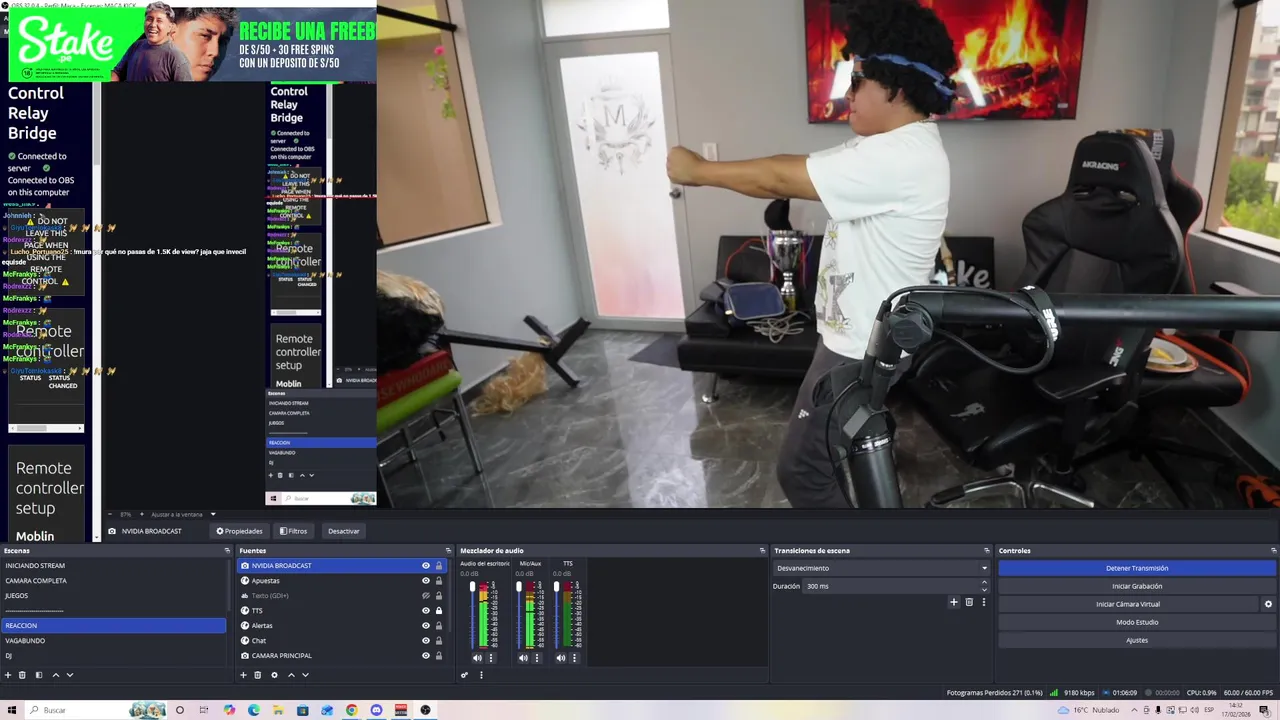The image size is (1280, 720).
Task: Delete the selected scene with the trash icon
Action: pos(22,675)
